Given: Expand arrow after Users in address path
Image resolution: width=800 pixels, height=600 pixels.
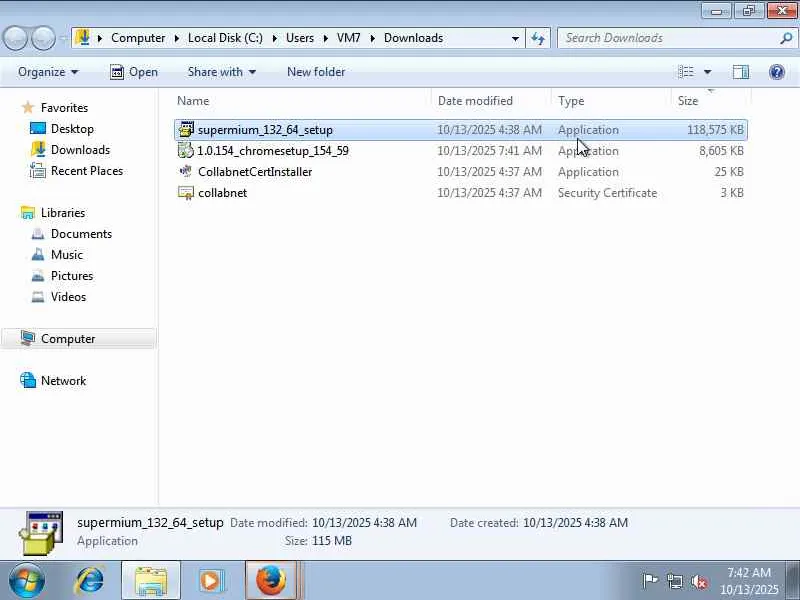Looking at the screenshot, I should [x=326, y=38].
